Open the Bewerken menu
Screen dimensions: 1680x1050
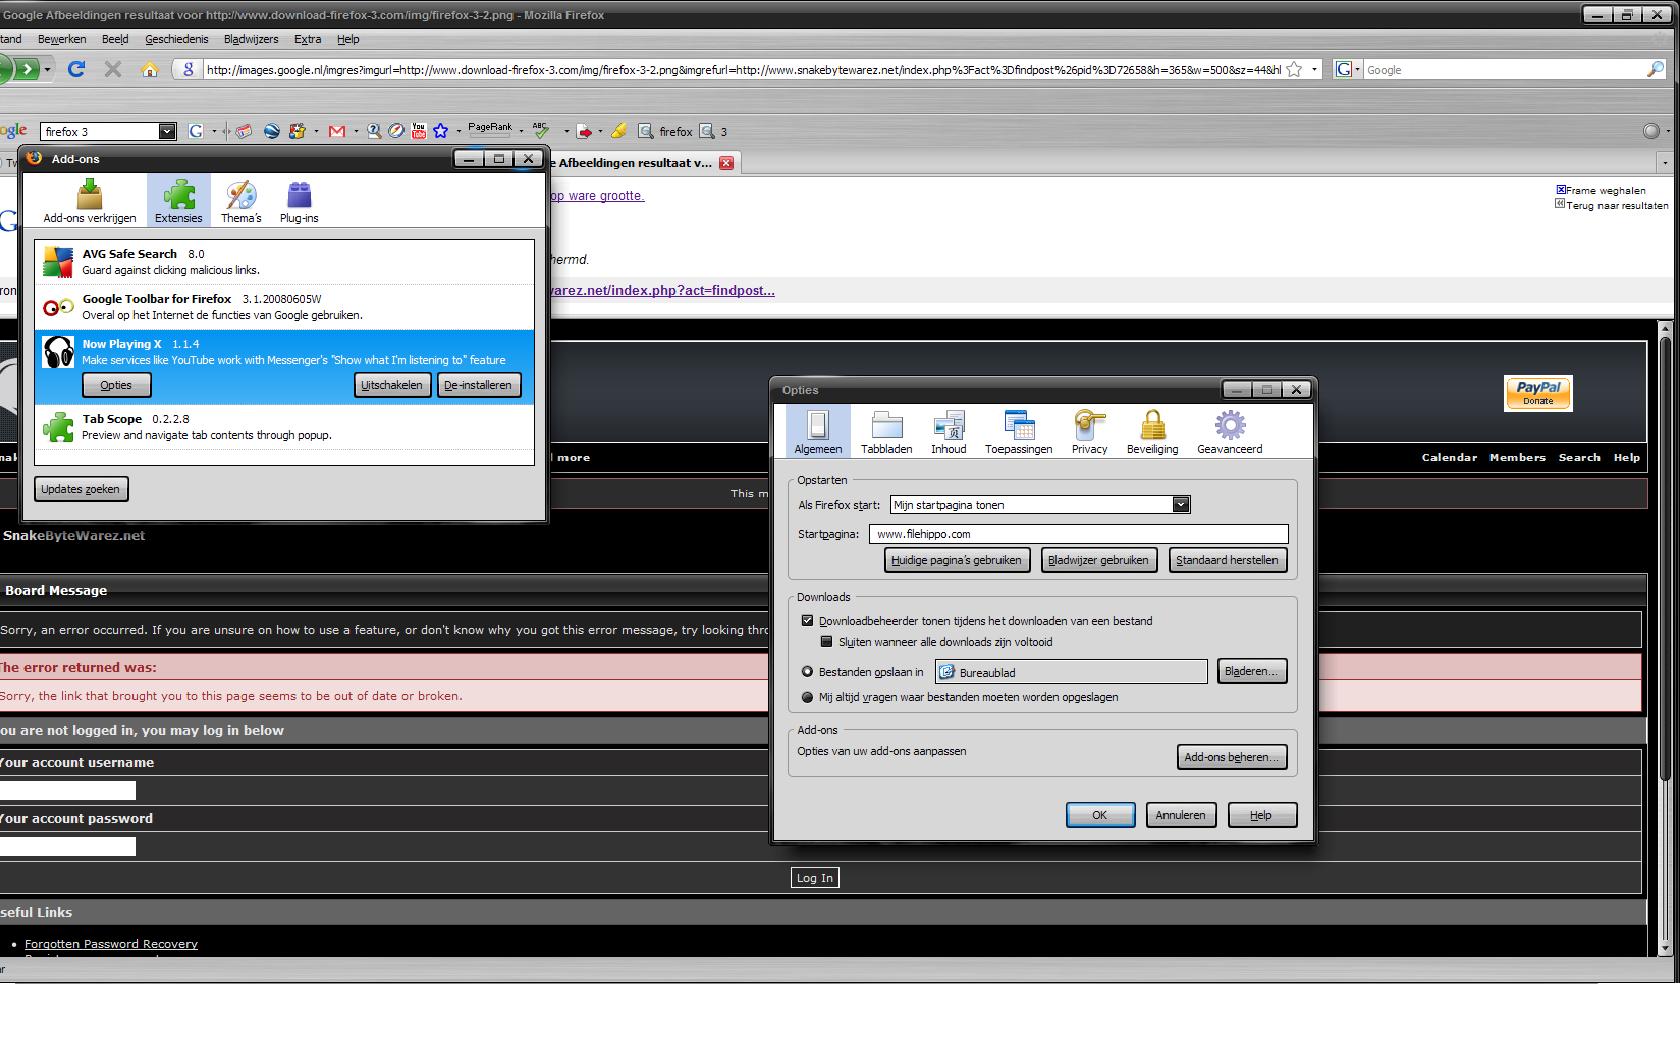(62, 39)
